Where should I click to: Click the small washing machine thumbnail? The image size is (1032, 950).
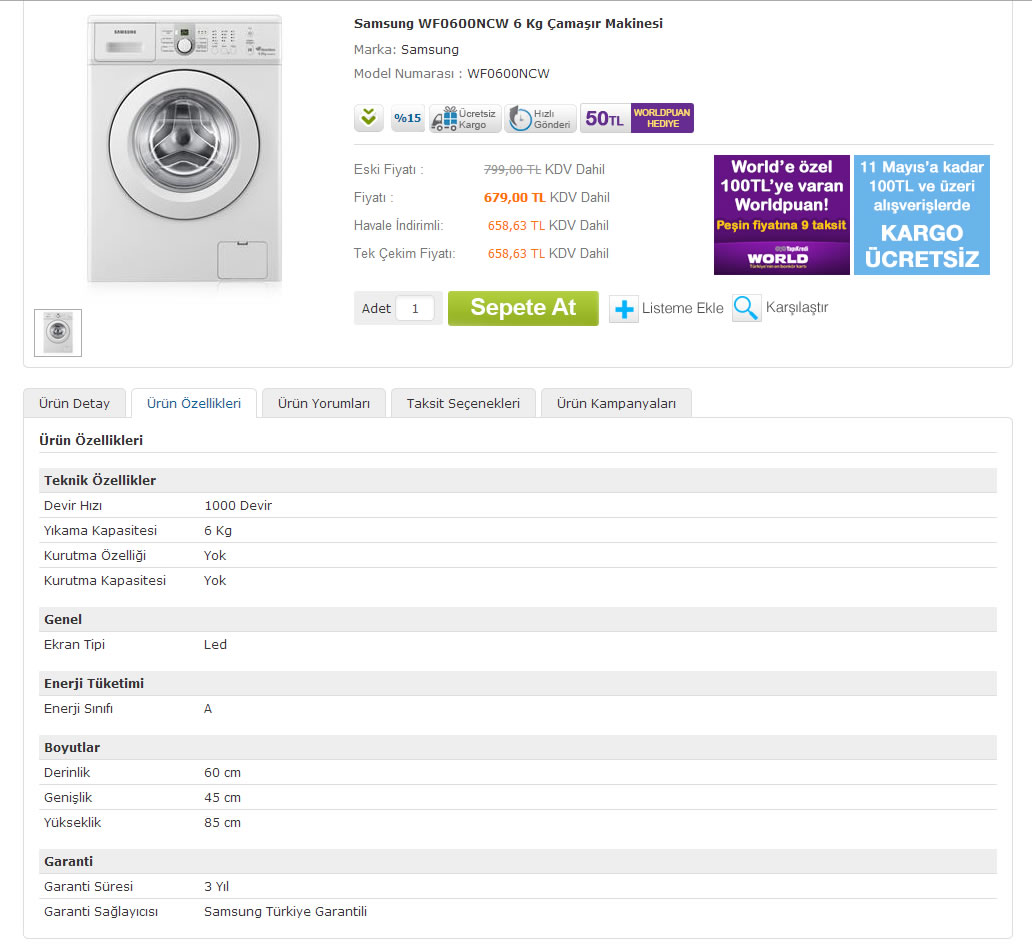point(58,333)
